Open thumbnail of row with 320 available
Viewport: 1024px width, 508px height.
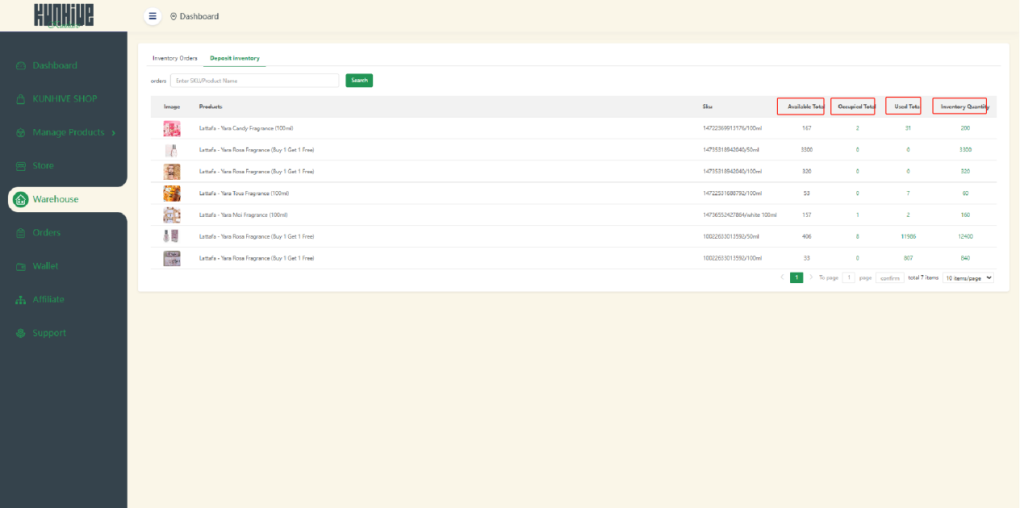172,172
